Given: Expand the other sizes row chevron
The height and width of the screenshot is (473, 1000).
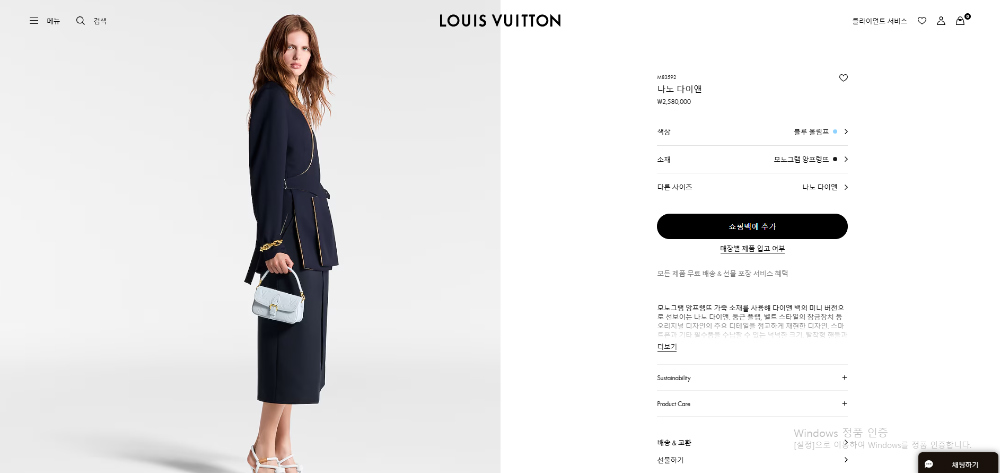Looking at the screenshot, I should tap(846, 187).
